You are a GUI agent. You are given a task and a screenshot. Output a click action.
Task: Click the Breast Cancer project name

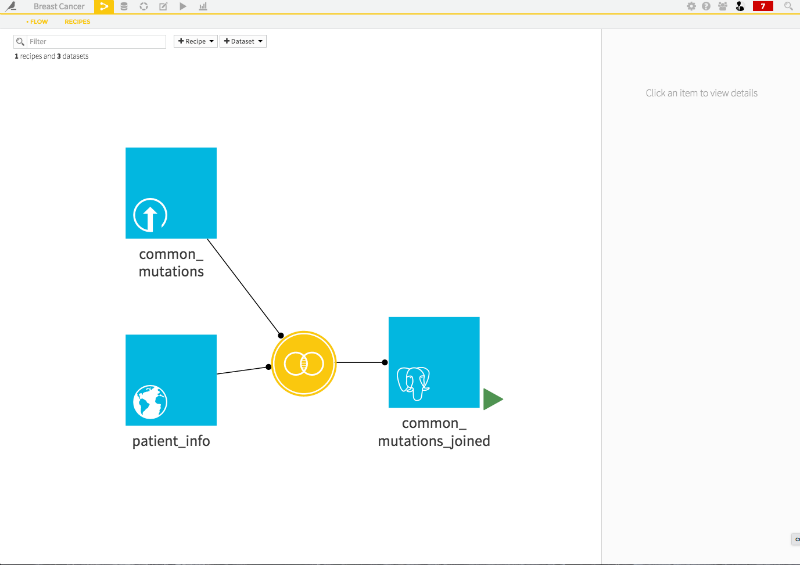[59, 6]
